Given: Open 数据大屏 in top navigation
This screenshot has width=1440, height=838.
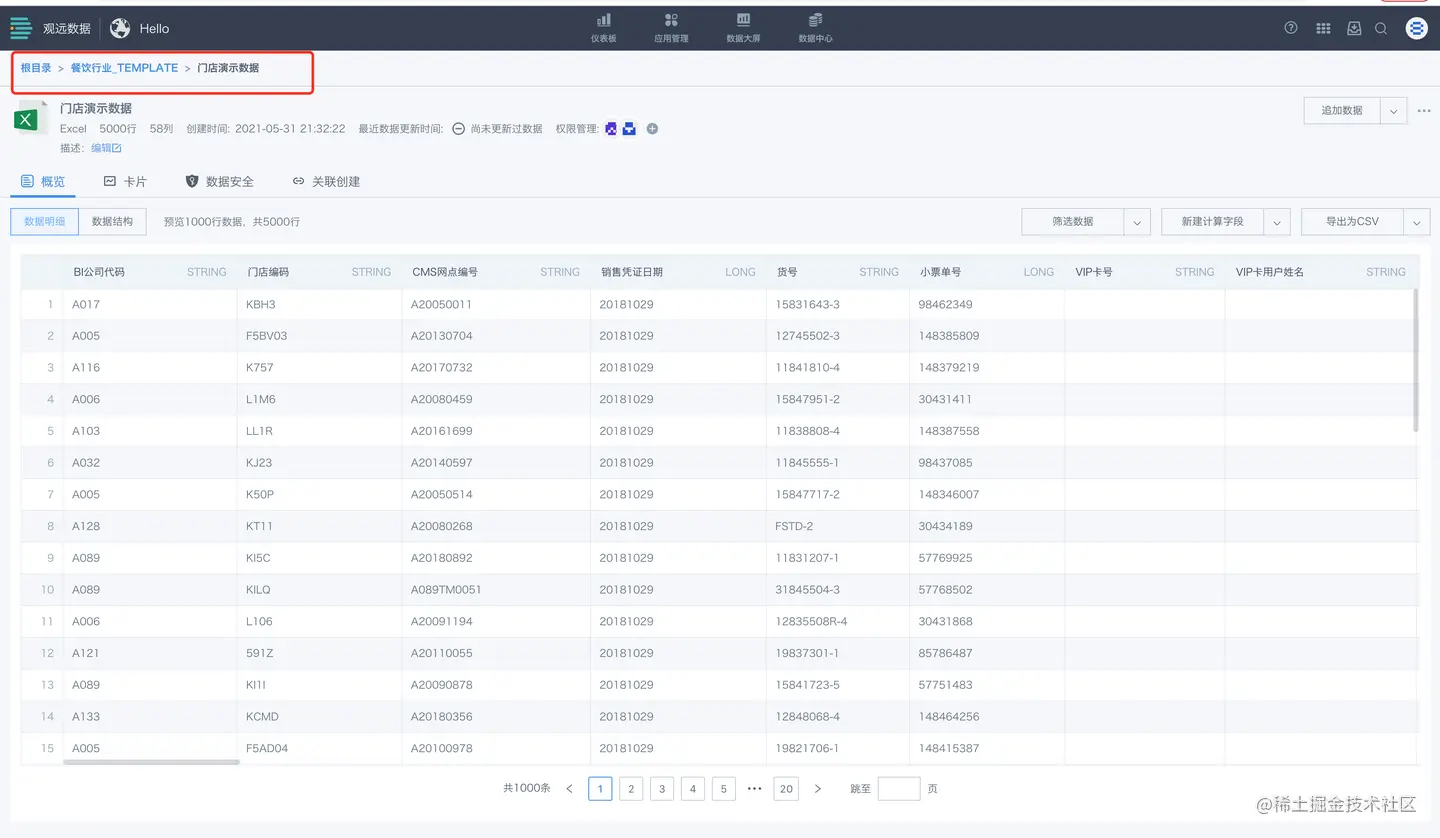Looking at the screenshot, I should (x=744, y=28).
